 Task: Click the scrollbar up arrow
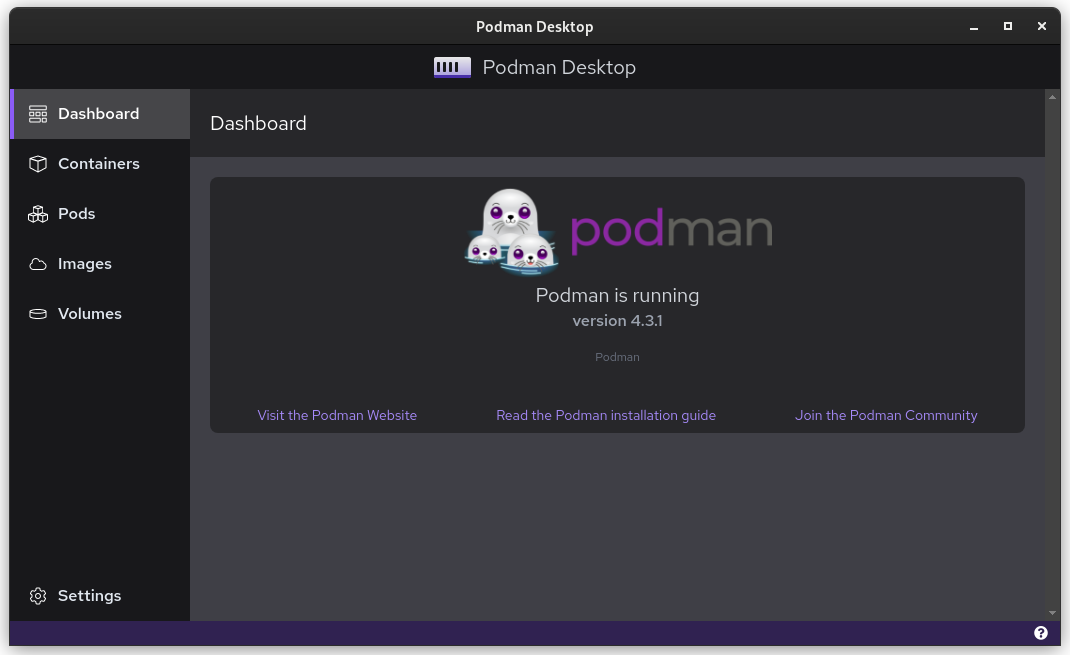pyautogui.click(x=1052, y=97)
